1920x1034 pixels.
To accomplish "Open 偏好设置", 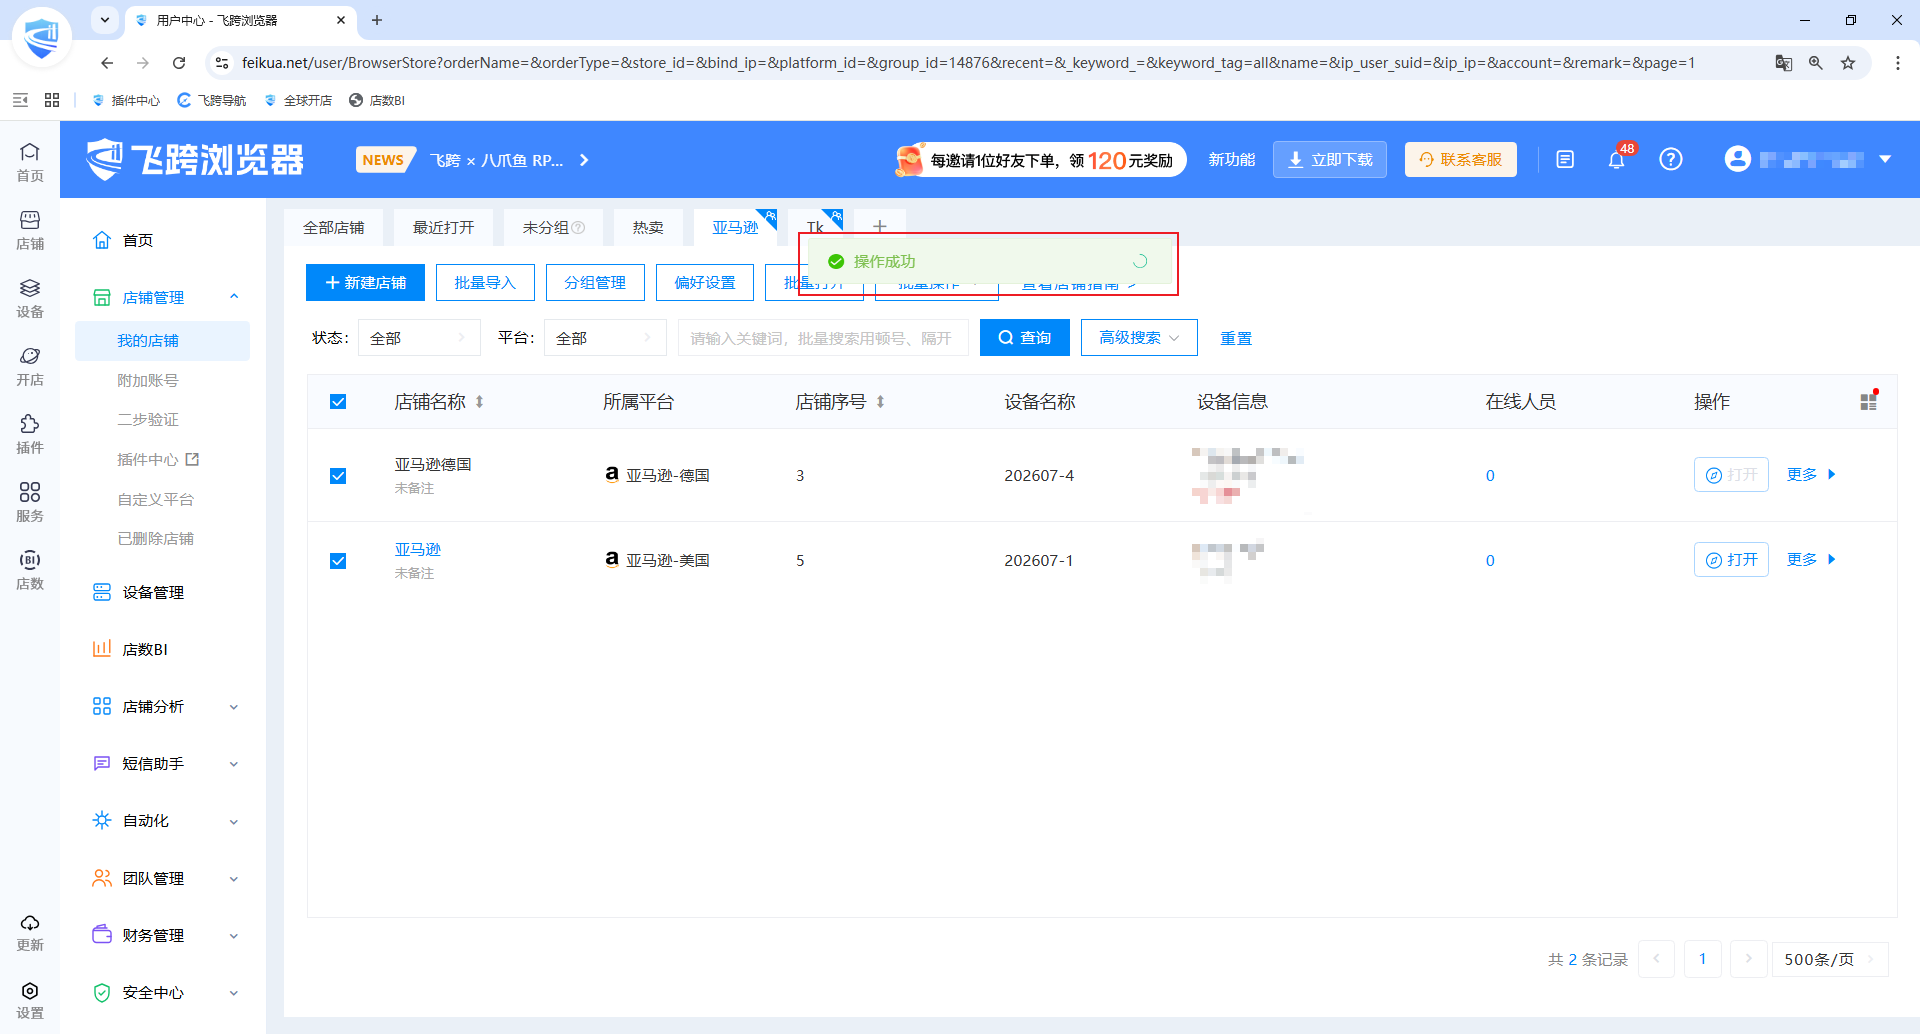I will click(705, 283).
